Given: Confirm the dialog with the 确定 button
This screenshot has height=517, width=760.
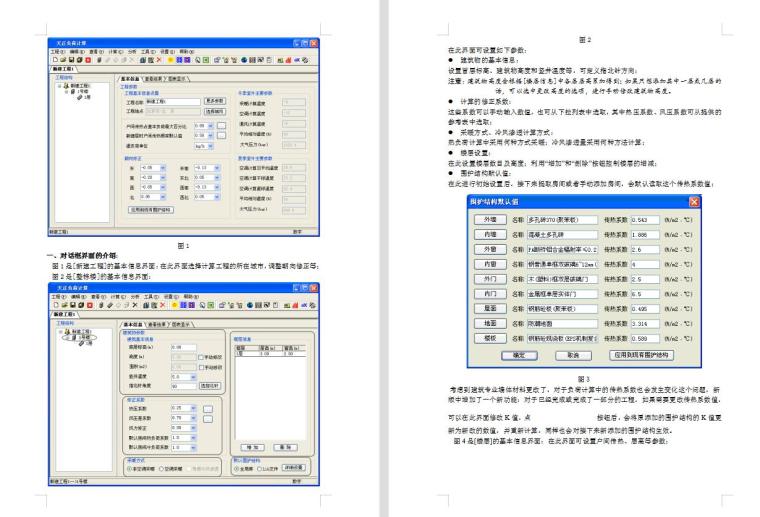Looking at the screenshot, I should (x=519, y=354).
